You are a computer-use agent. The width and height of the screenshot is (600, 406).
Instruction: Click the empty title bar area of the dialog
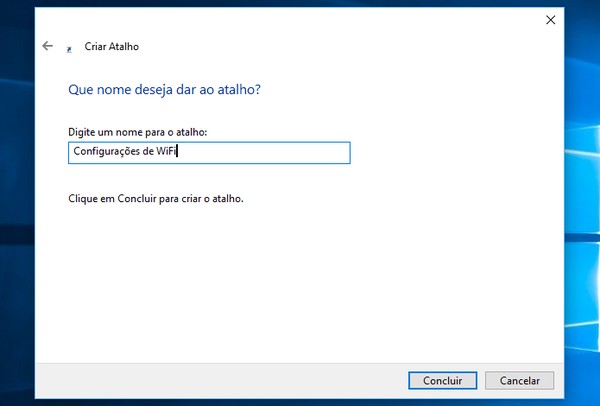click(300, 20)
